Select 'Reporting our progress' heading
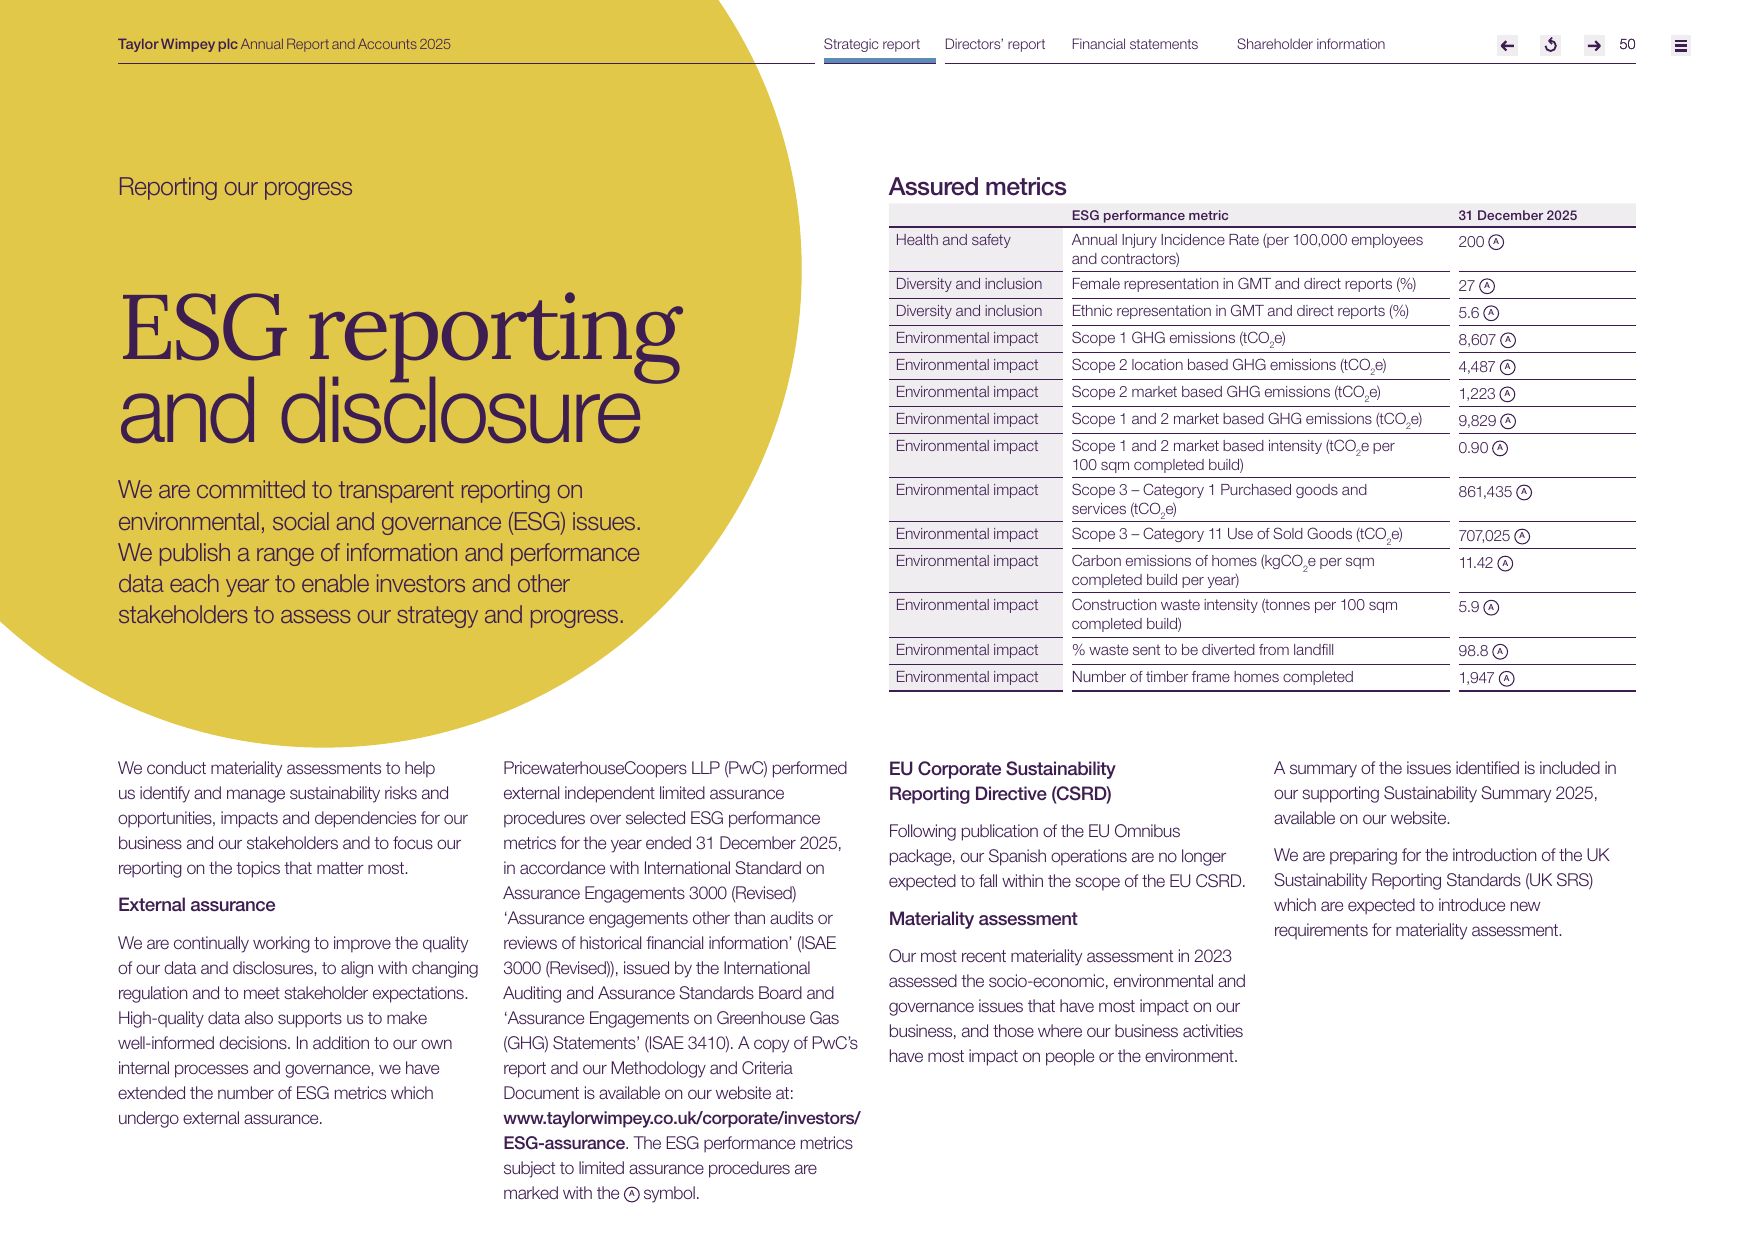This screenshot has height=1241, width=1754. coord(235,187)
